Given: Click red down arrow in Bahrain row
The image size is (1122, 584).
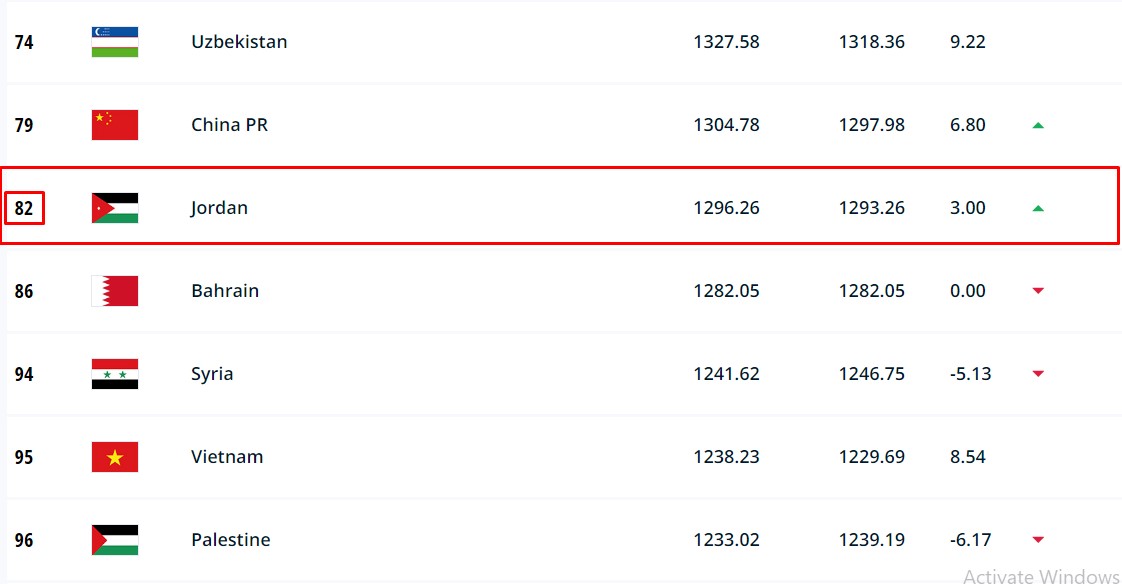Looking at the screenshot, I should [x=1038, y=291].
